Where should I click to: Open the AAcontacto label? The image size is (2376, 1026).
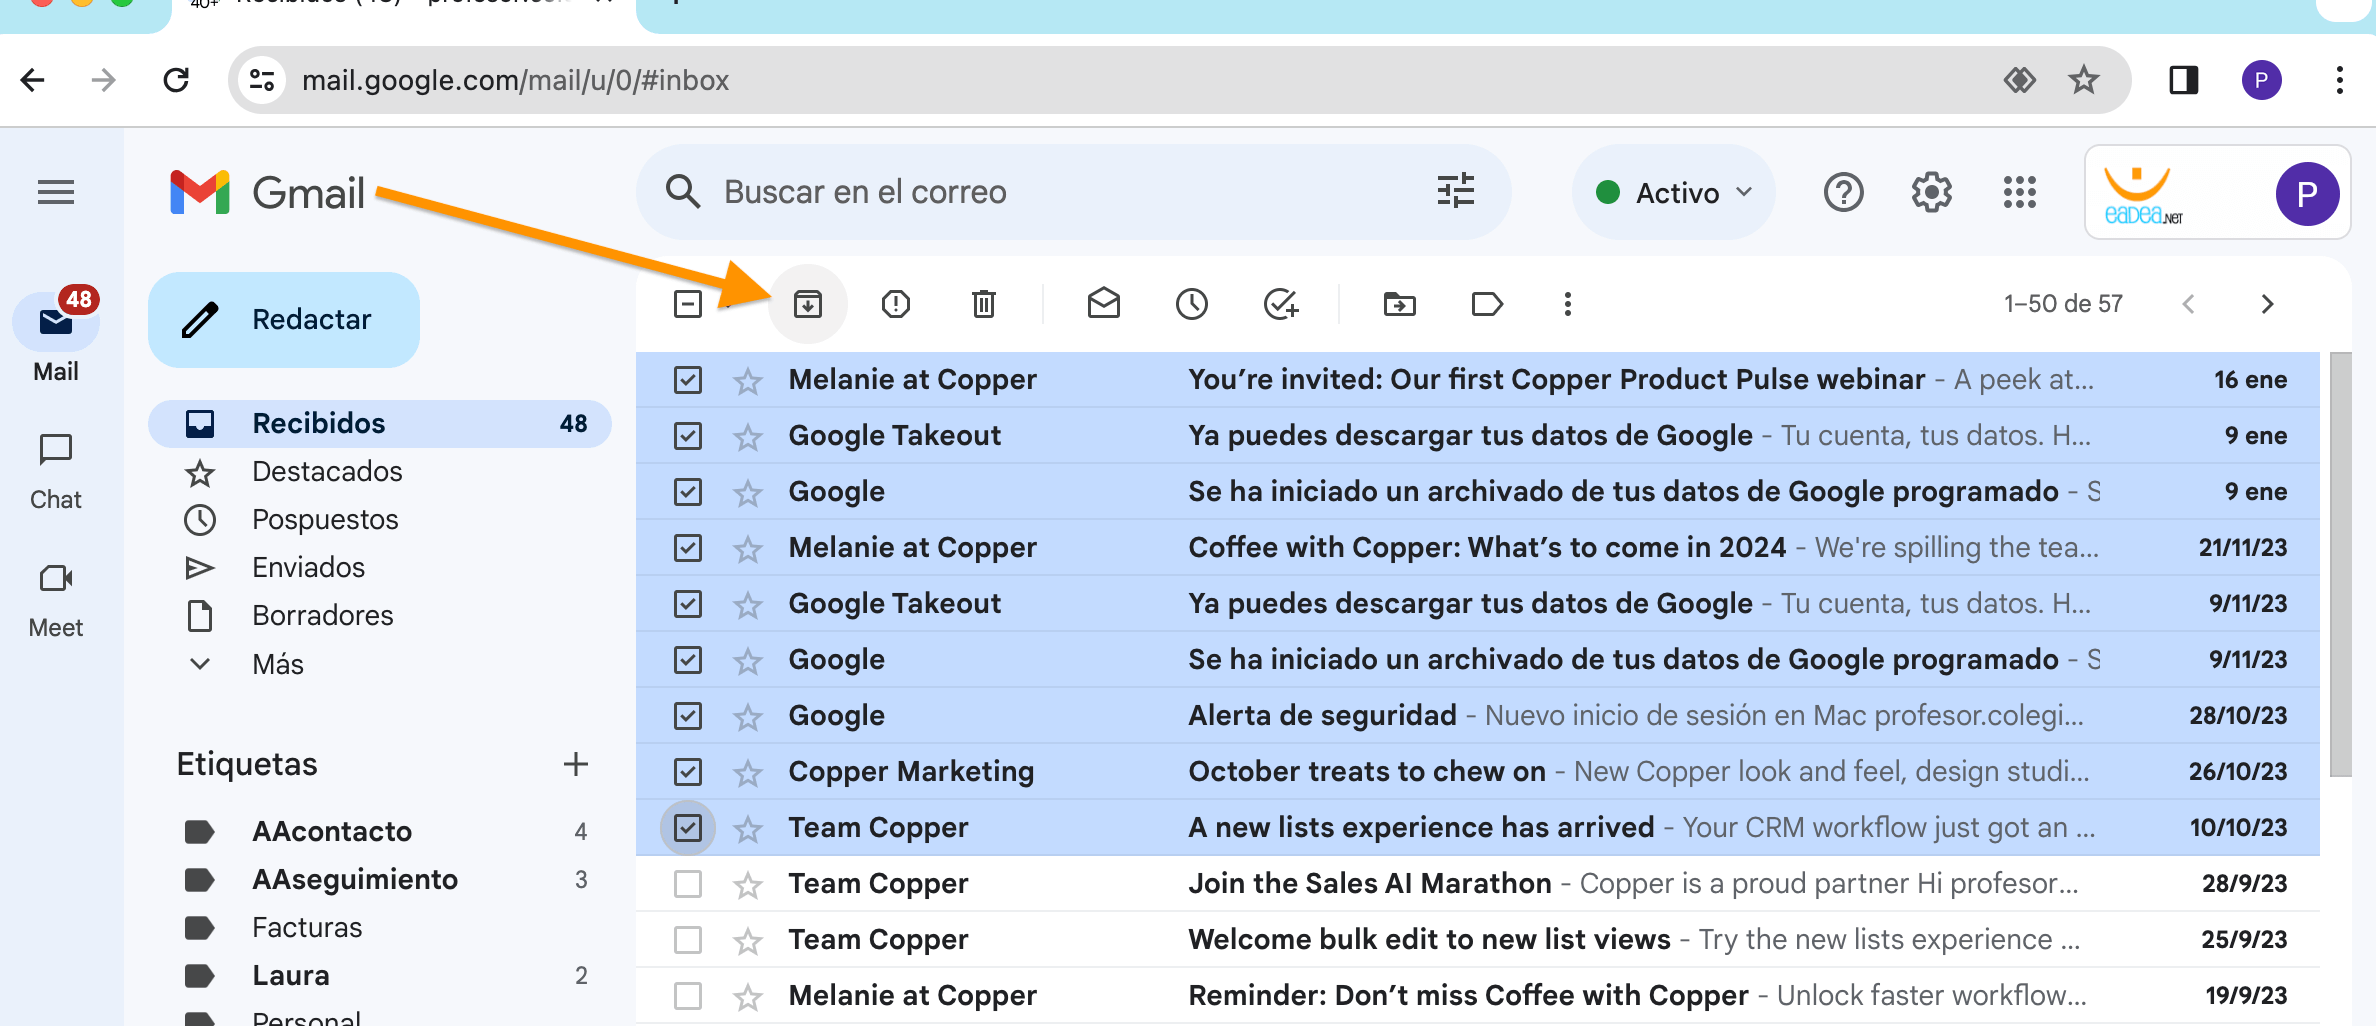coord(331,832)
